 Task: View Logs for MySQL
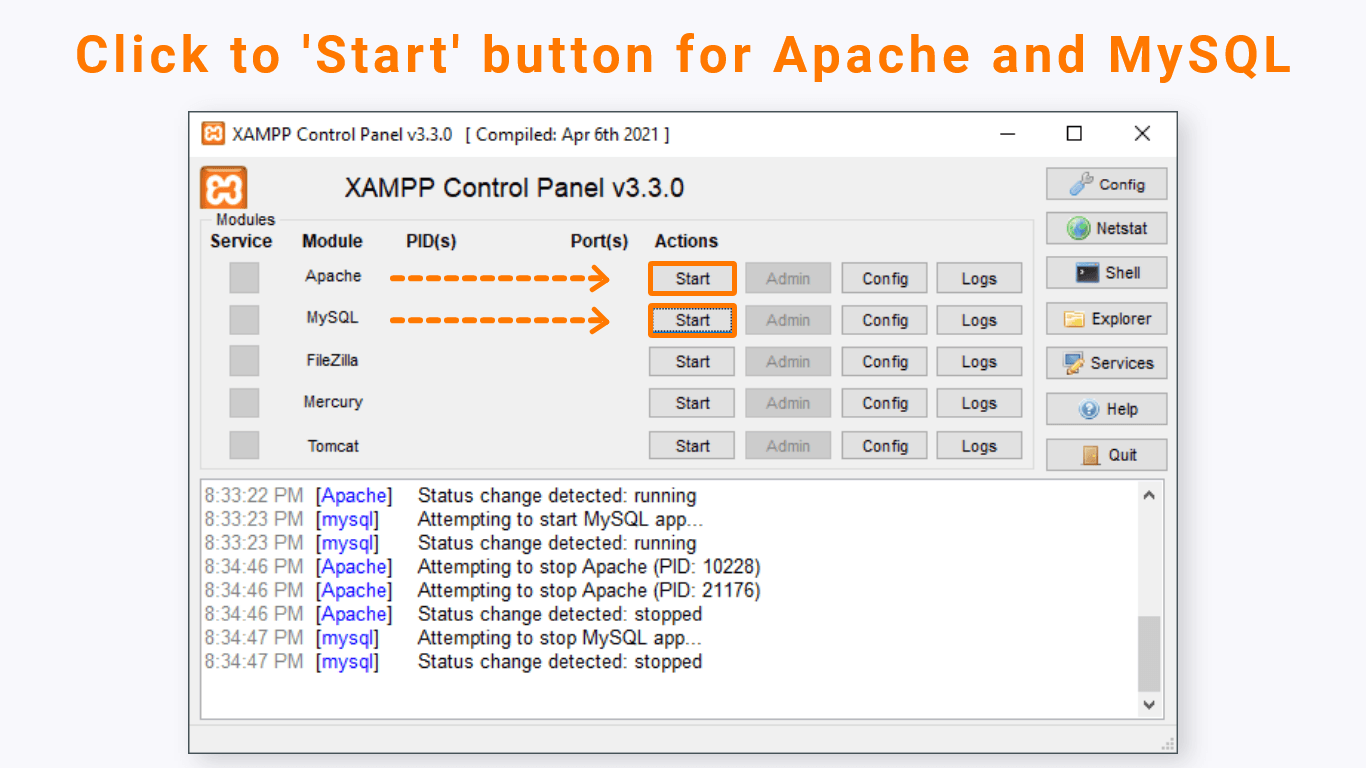pos(979,320)
